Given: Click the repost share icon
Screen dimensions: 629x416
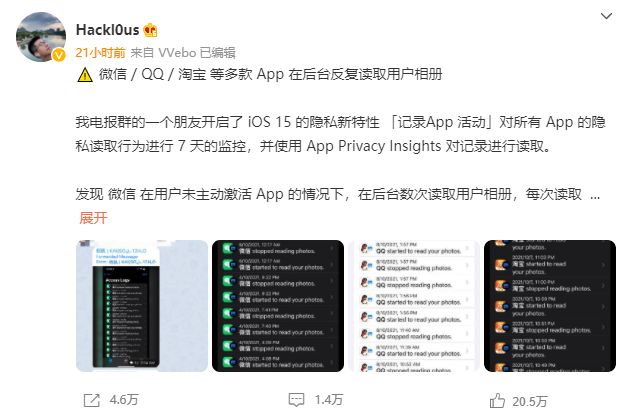Looking at the screenshot, I should point(91,400).
